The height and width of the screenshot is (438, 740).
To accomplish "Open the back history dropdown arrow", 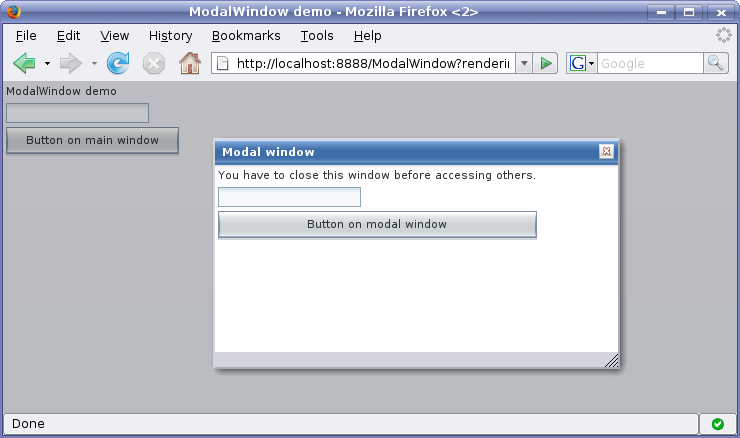I will [47, 64].
